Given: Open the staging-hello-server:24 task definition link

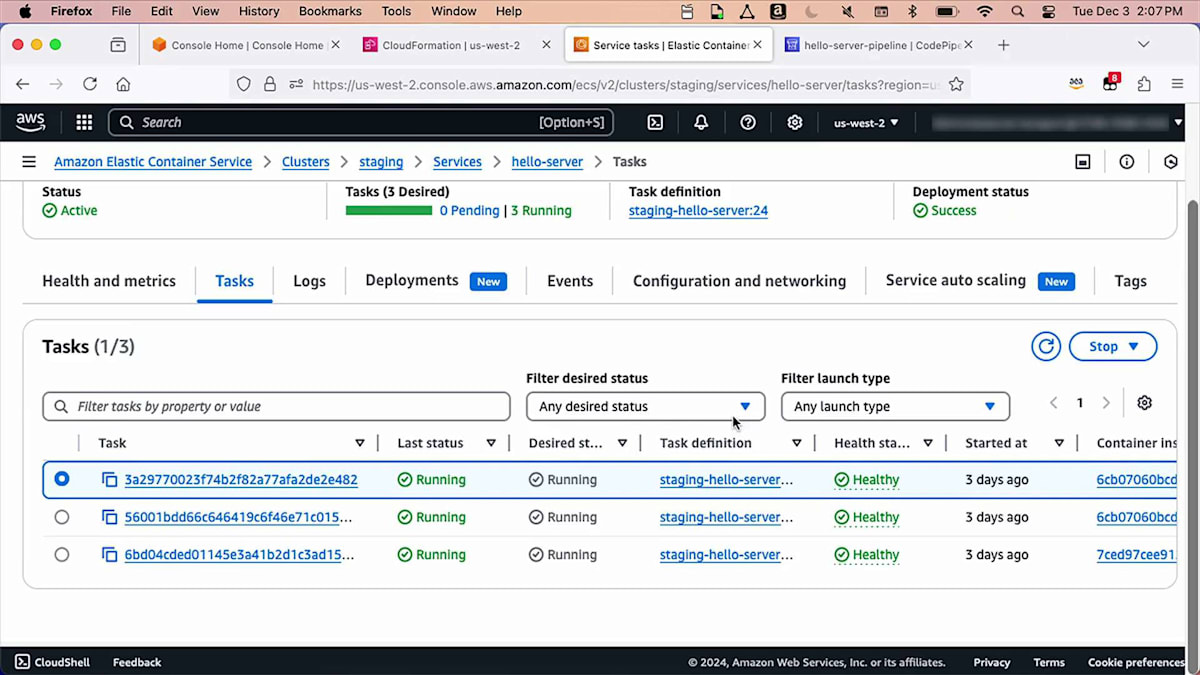Looking at the screenshot, I should 698,211.
